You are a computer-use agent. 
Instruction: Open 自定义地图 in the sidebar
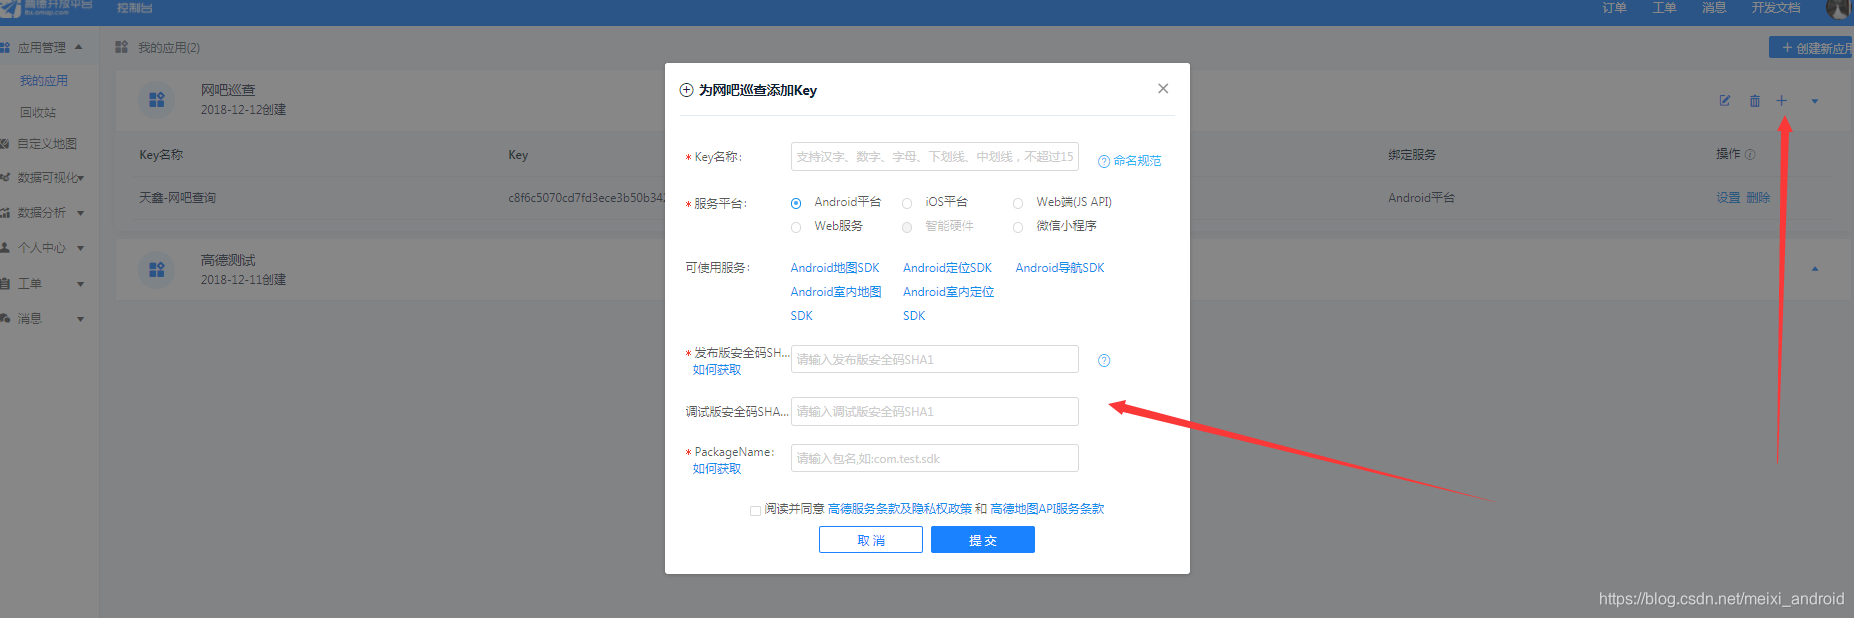point(46,144)
